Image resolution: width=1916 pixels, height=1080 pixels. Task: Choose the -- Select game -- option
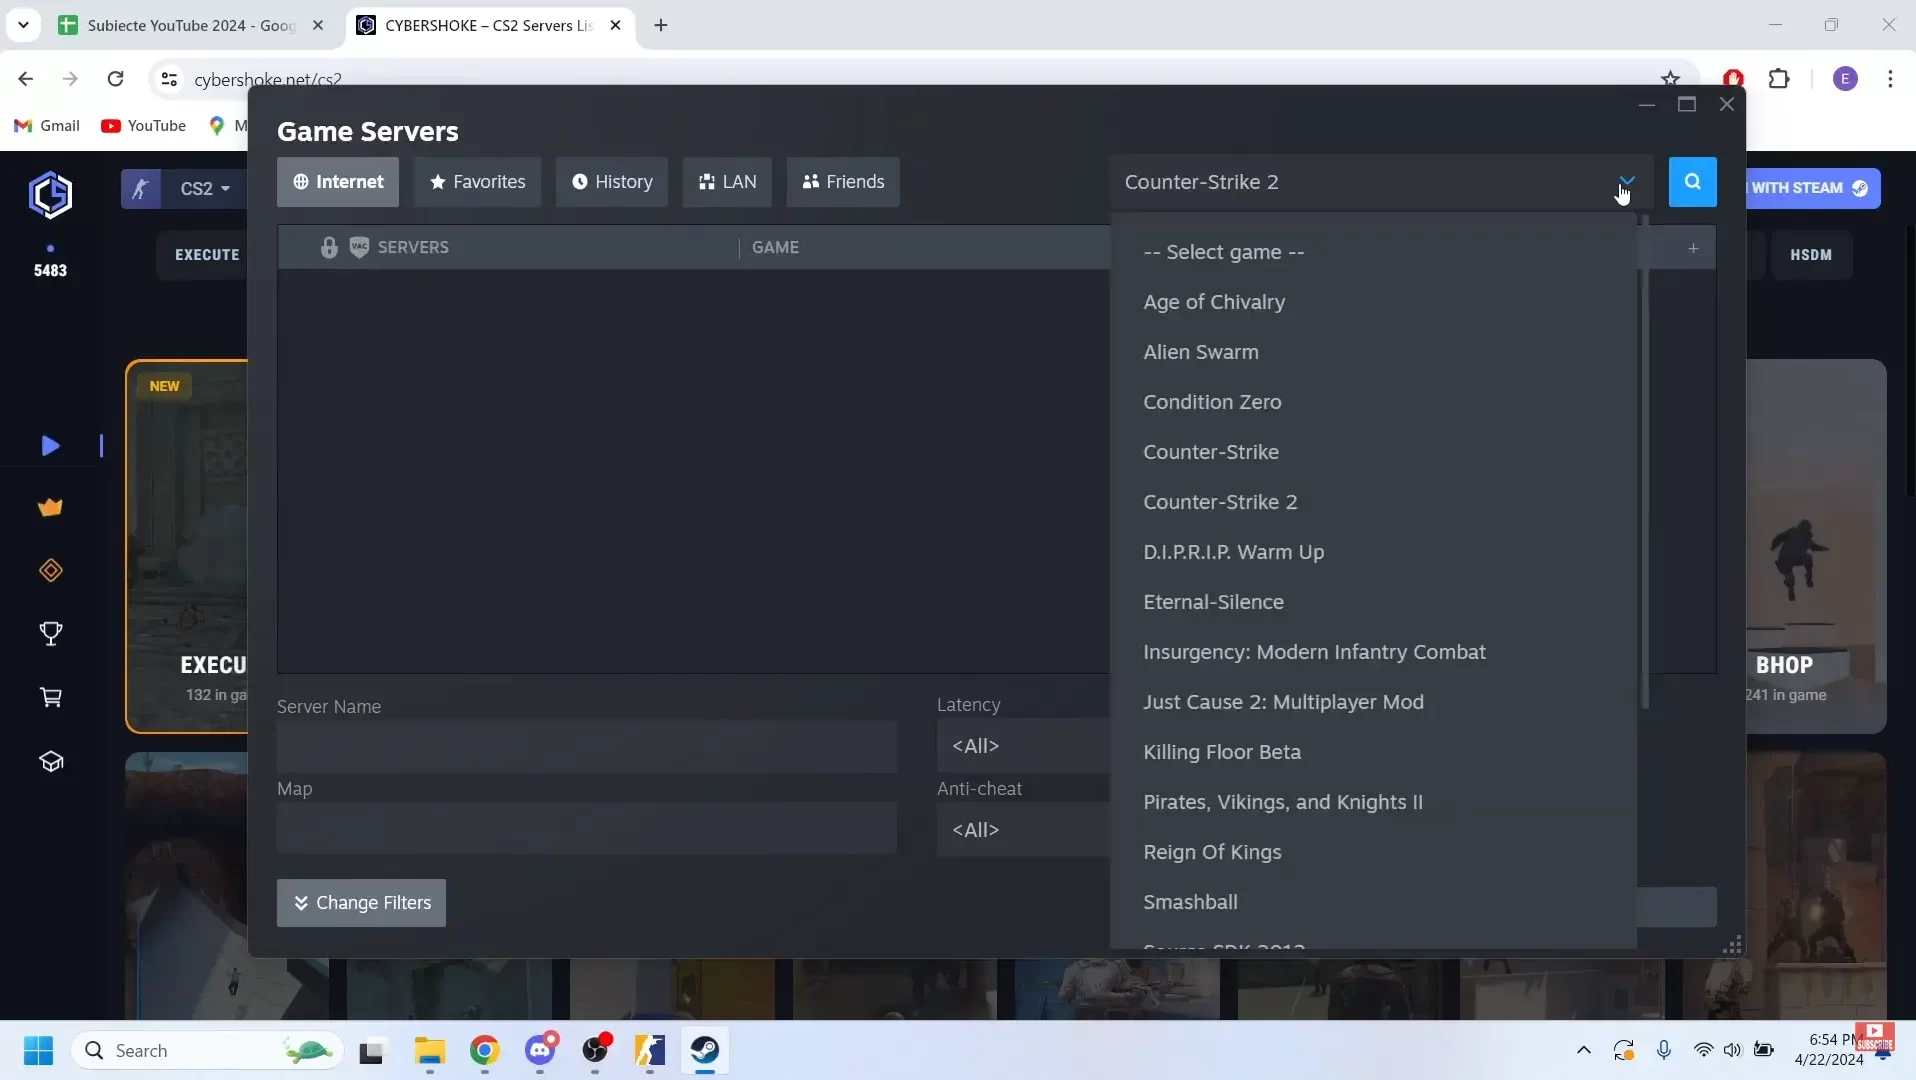(x=1372, y=252)
